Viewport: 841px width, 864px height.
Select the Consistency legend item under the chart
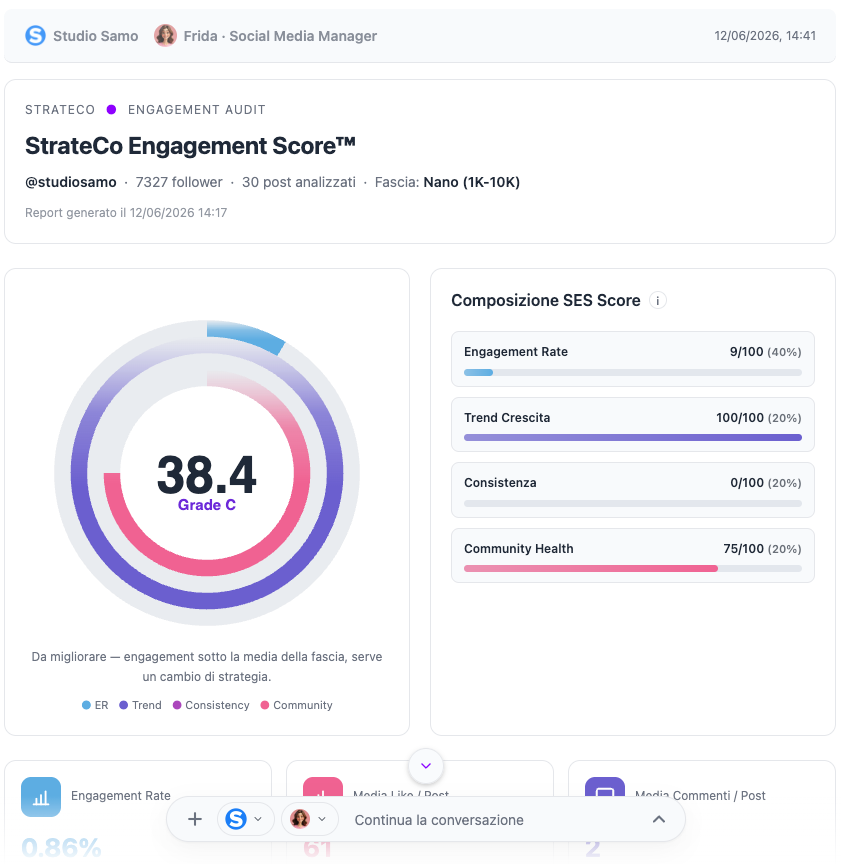pyautogui.click(x=211, y=705)
